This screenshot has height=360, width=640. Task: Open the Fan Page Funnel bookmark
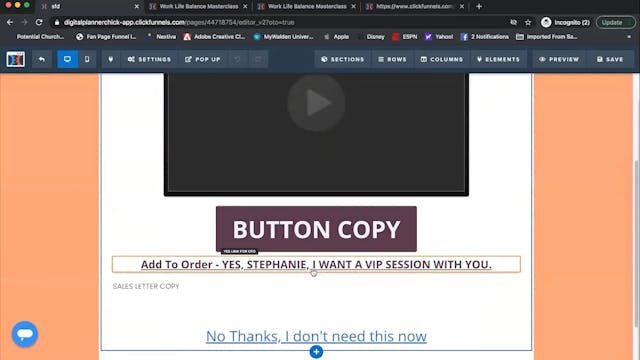(x=106, y=37)
